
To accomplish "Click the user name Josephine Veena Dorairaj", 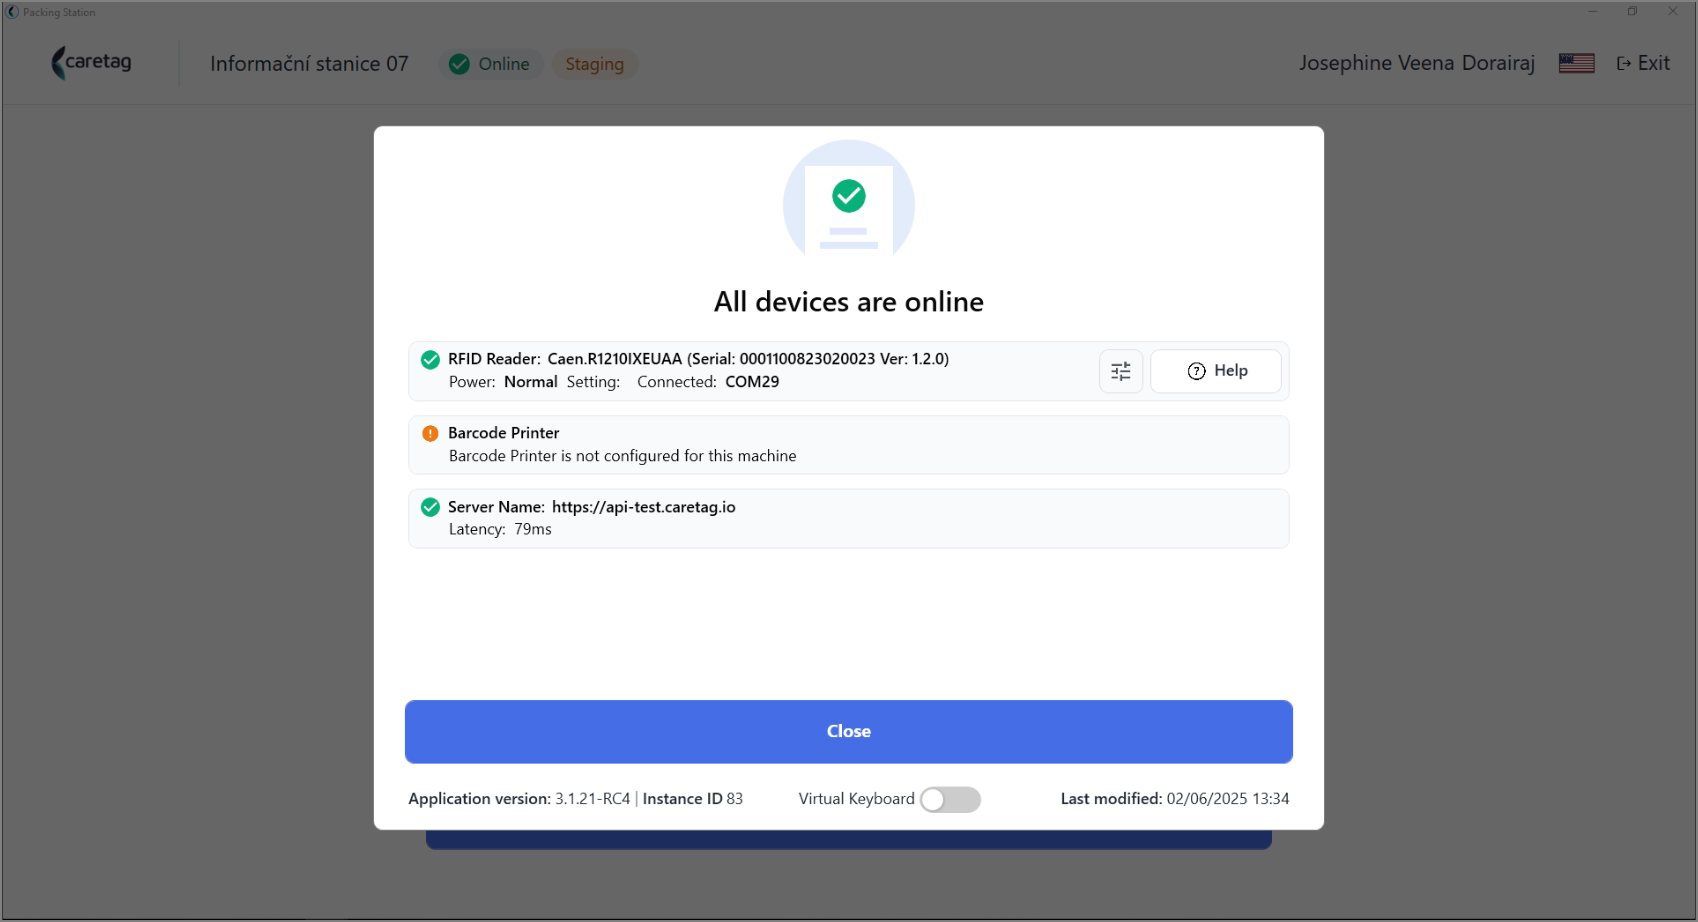I will coord(1416,63).
